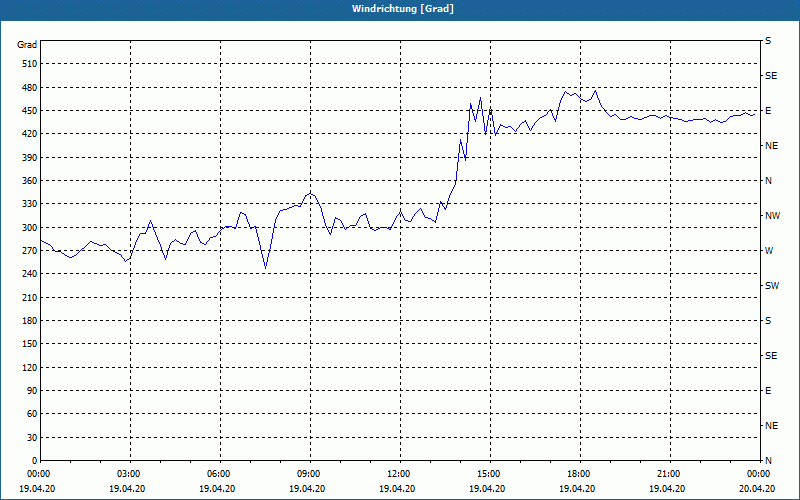
Task: Select the 'W' compass direction label
Action: click(769, 251)
